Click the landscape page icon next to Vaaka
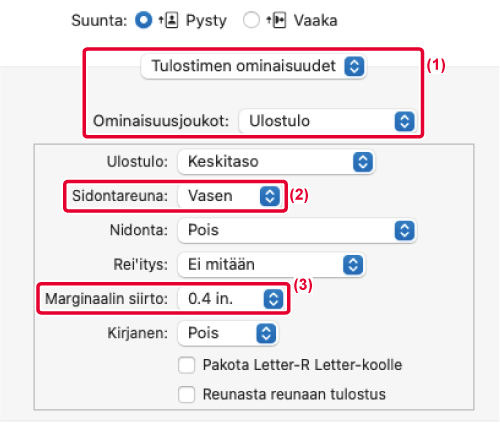This screenshot has width=500, height=428. click(x=279, y=20)
